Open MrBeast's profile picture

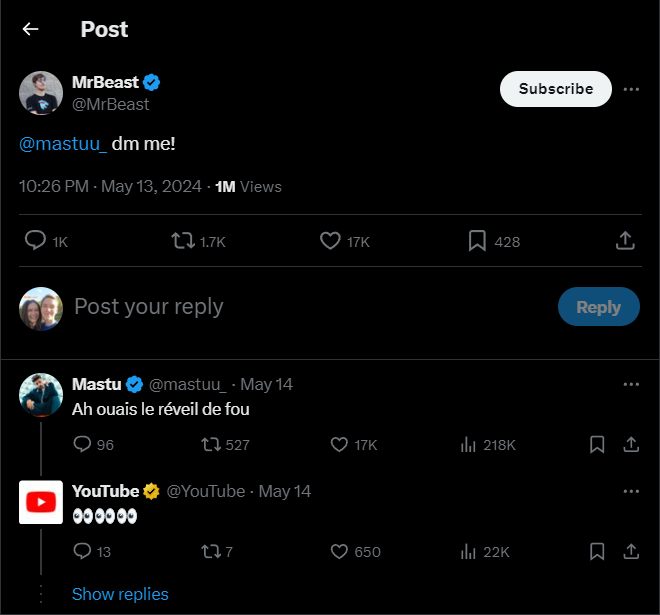[41, 93]
